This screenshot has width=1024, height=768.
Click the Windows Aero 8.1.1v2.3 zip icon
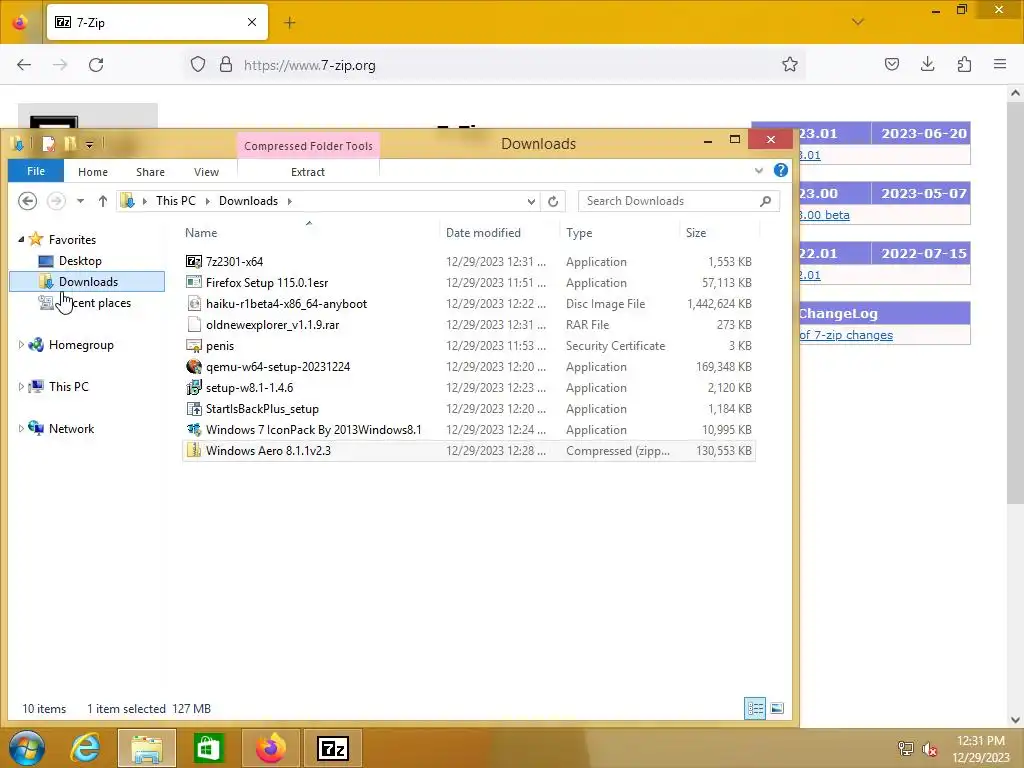pyautogui.click(x=193, y=451)
